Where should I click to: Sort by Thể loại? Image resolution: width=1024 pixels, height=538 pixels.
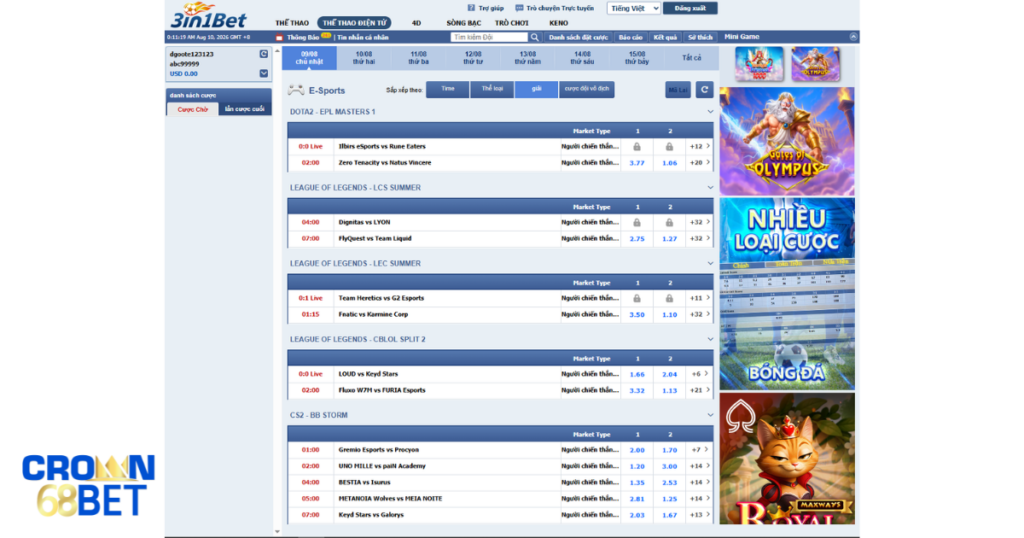492,89
